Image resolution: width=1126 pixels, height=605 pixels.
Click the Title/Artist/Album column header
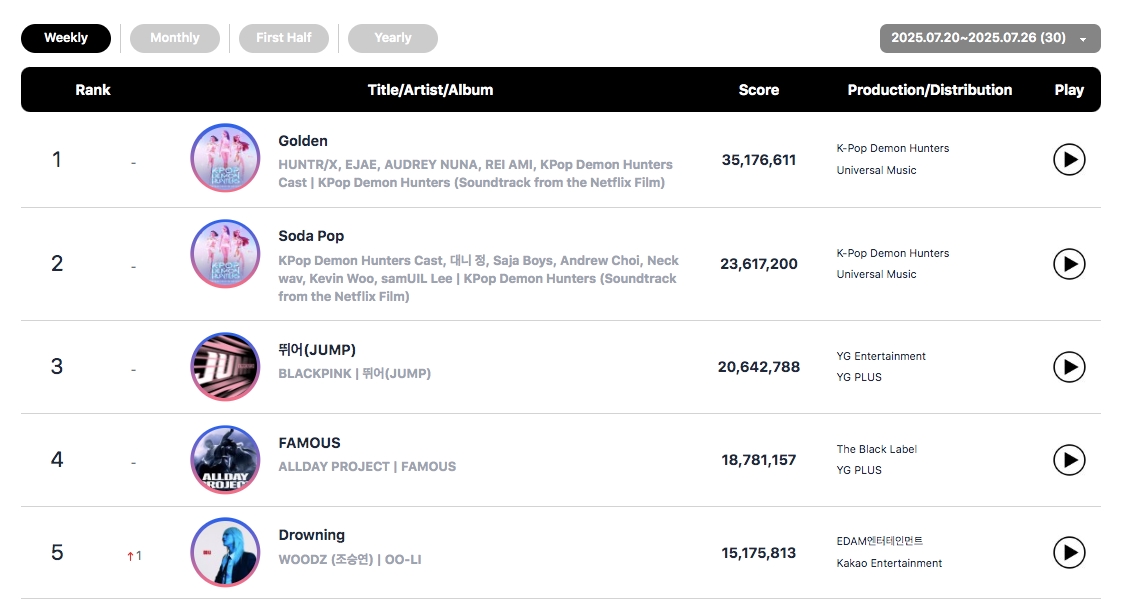click(x=430, y=90)
